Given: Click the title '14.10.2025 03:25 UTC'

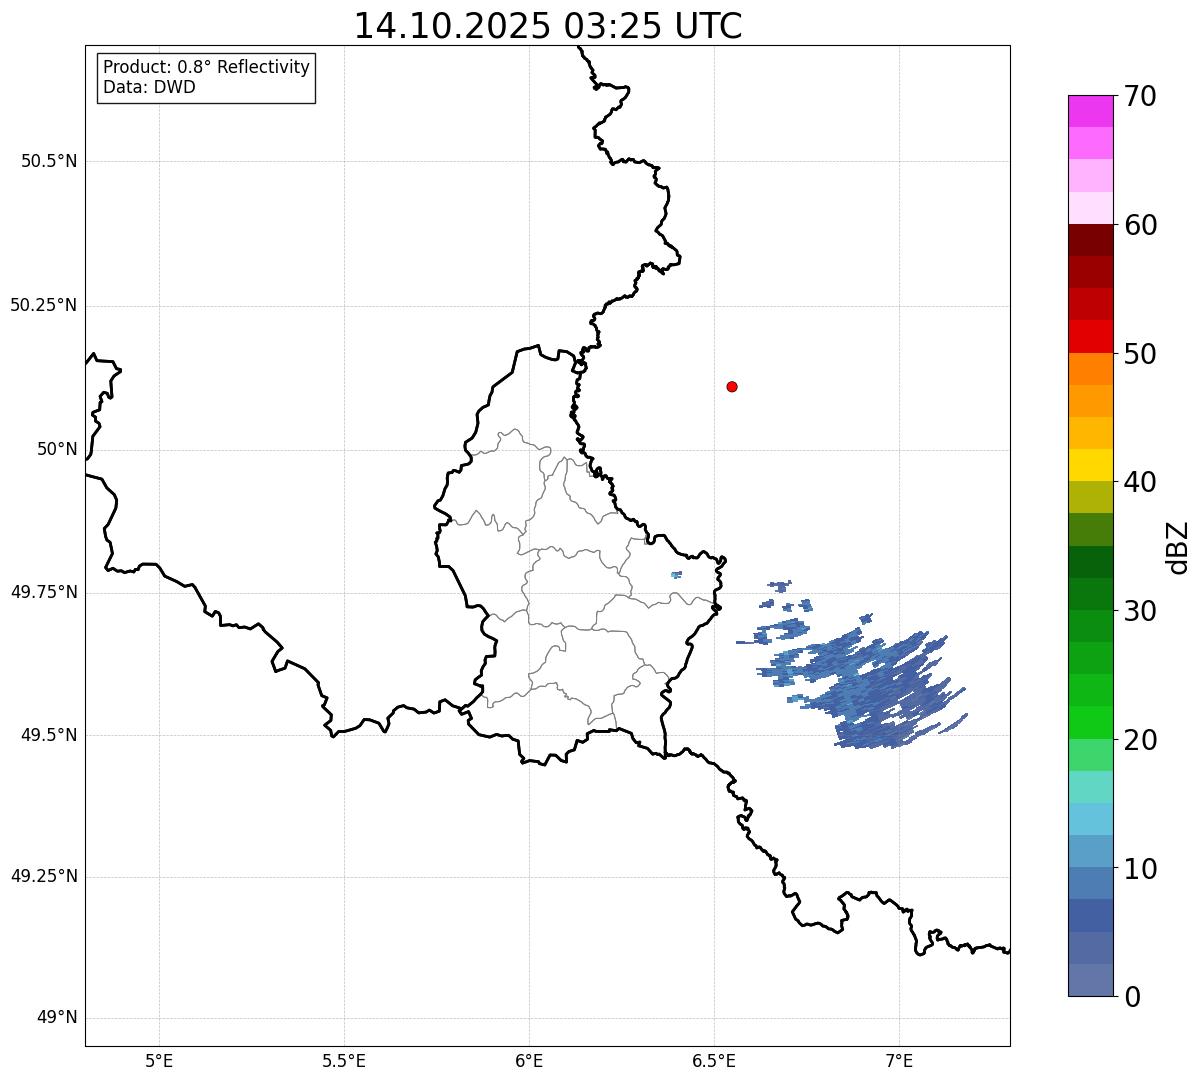Looking at the screenshot, I should (x=548, y=26).
